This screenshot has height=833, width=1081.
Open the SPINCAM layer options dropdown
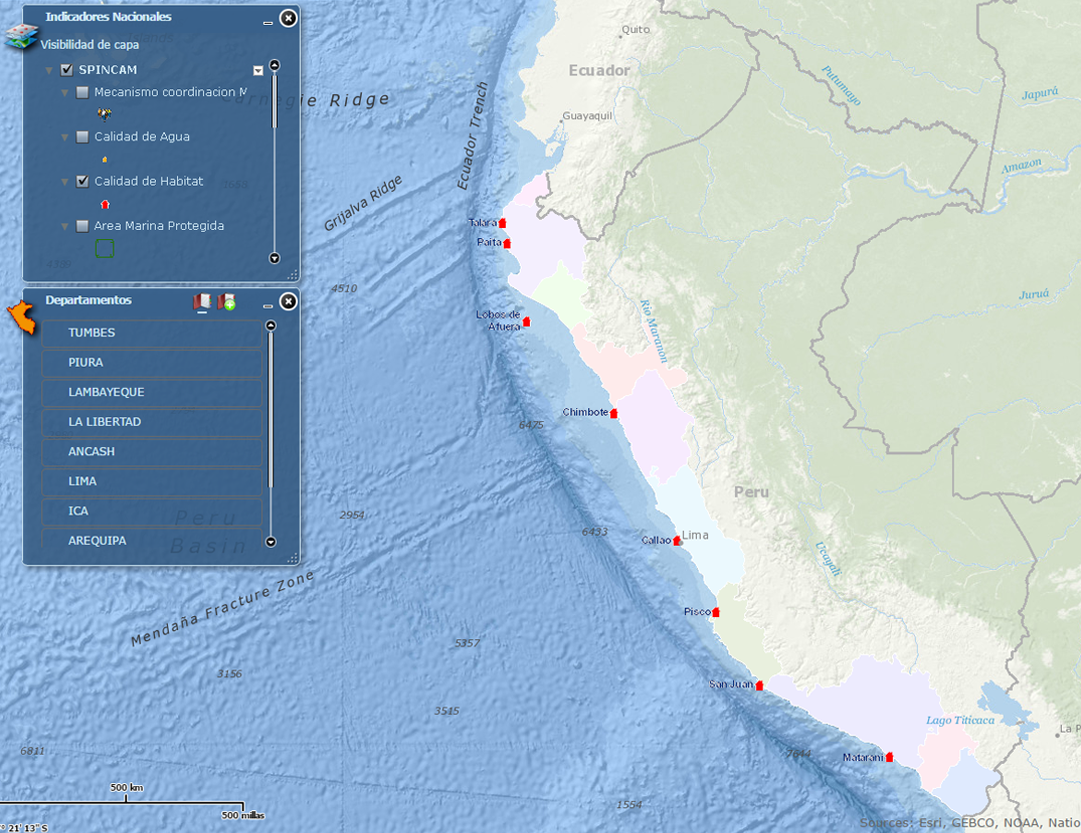(x=258, y=71)
